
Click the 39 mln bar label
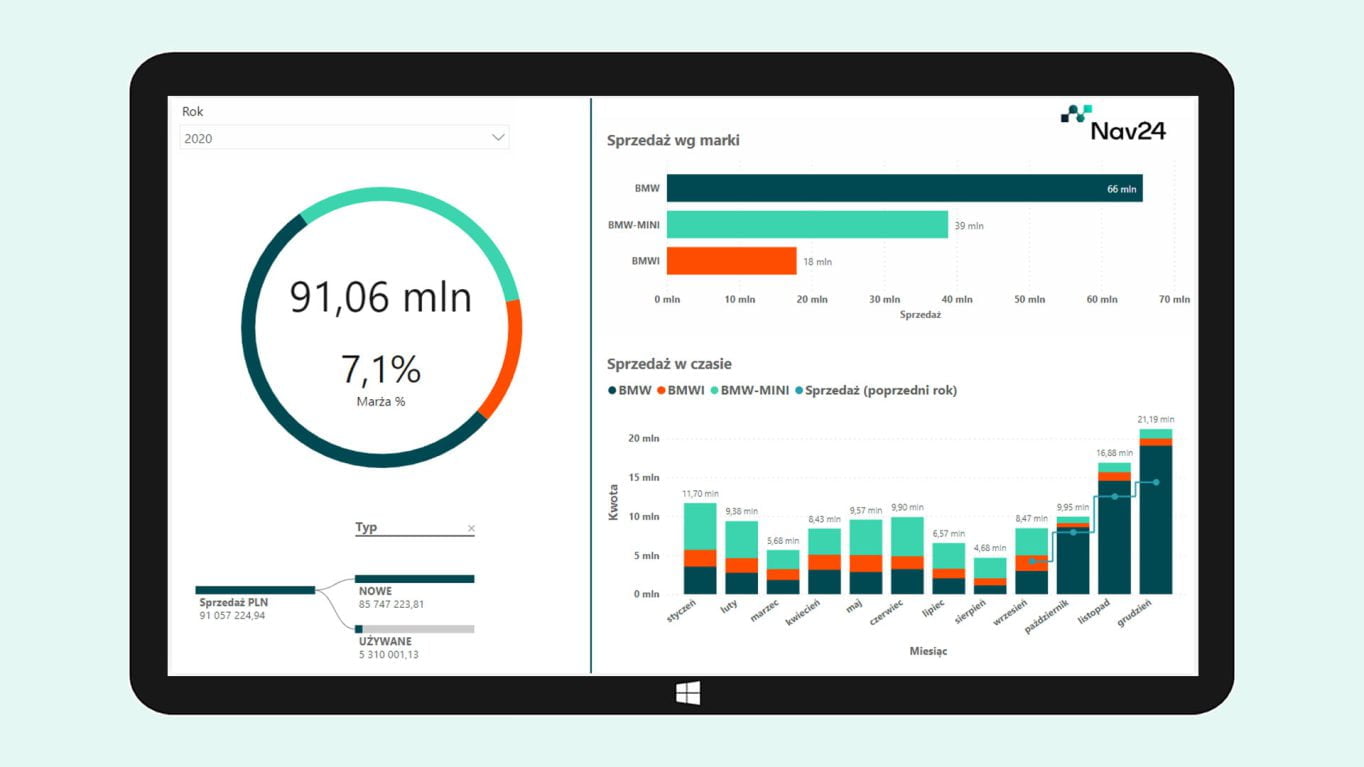point(969,226)
